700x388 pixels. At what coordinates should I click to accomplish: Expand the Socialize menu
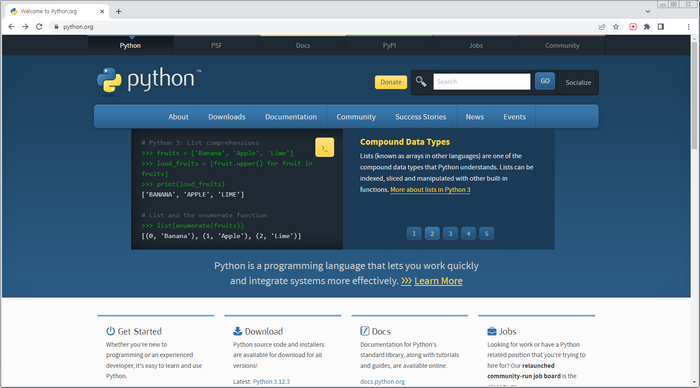click(578, 83)
